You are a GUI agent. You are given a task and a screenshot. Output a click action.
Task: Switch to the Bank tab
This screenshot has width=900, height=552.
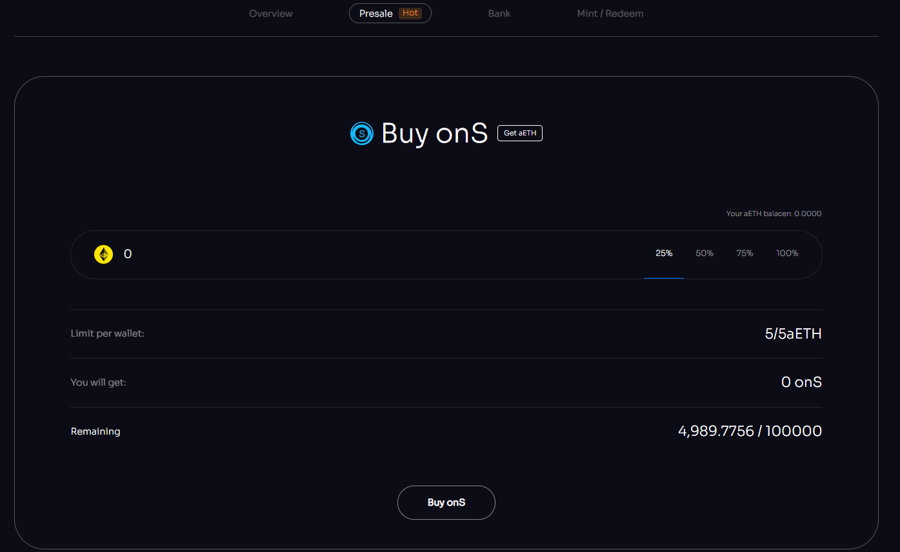tap(499, 14)
